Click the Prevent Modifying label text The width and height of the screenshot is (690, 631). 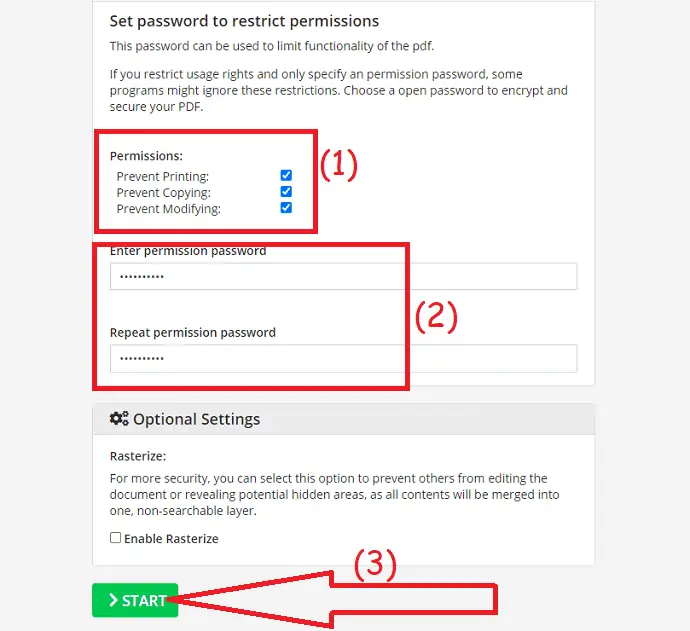pos(168,209)
